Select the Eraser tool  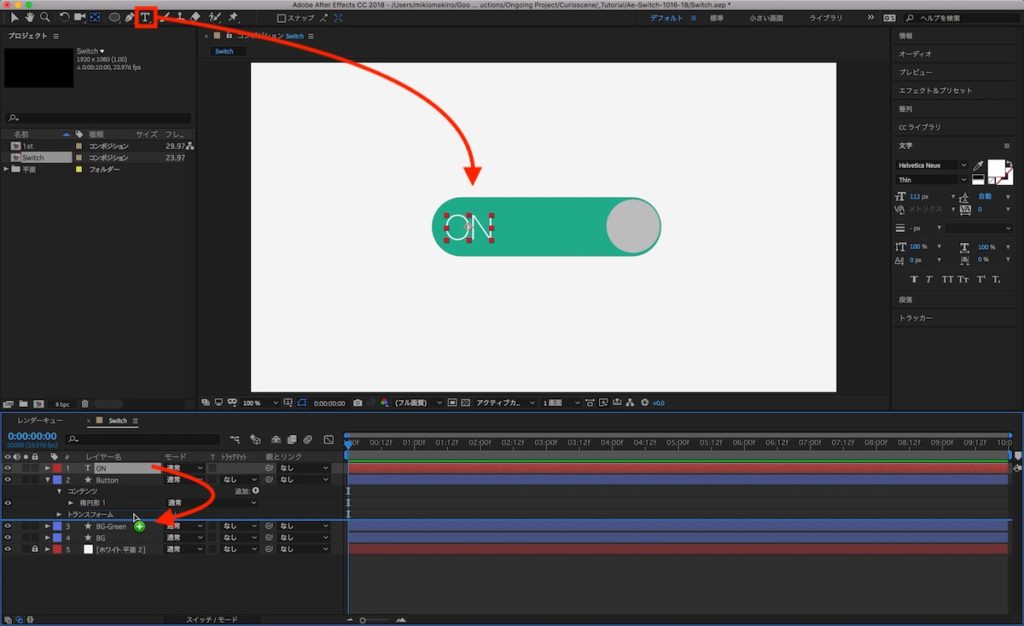(x=195, y=17)
